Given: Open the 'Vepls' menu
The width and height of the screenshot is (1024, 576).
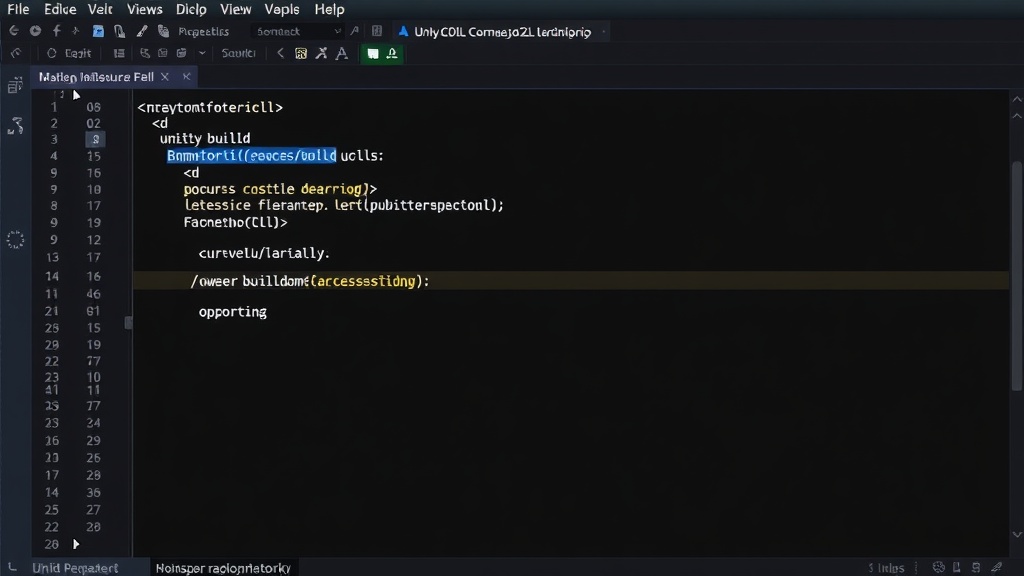Looking at the screenshot, I should point(282,9).
